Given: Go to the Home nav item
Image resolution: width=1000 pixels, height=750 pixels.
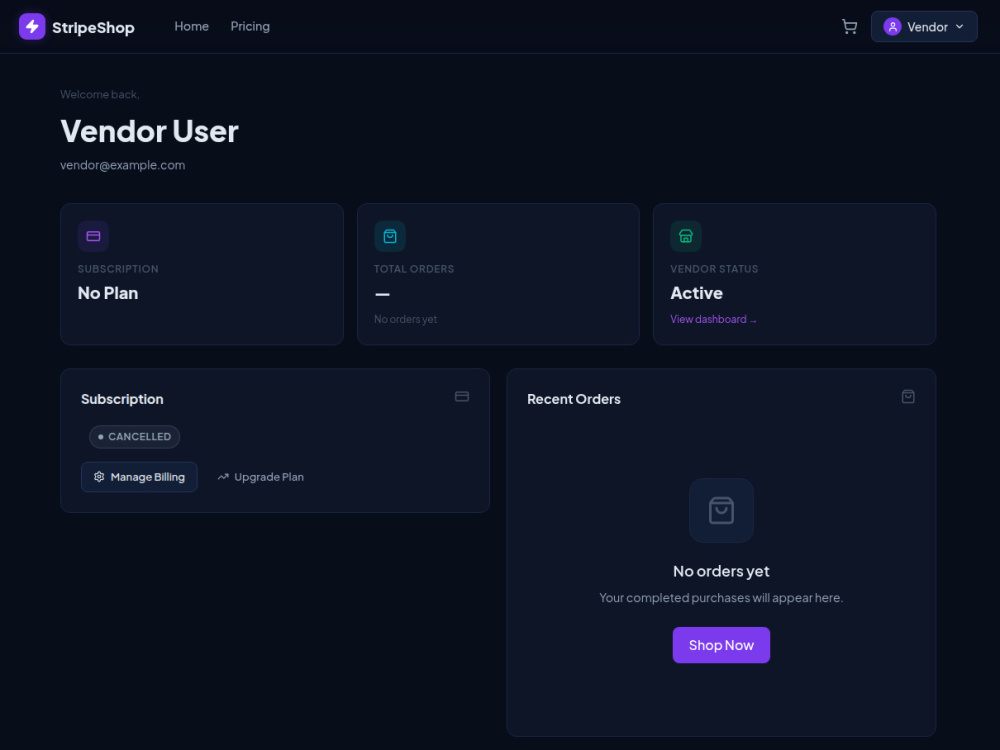Looking at the screenshot, I should [x=191, y=26].
